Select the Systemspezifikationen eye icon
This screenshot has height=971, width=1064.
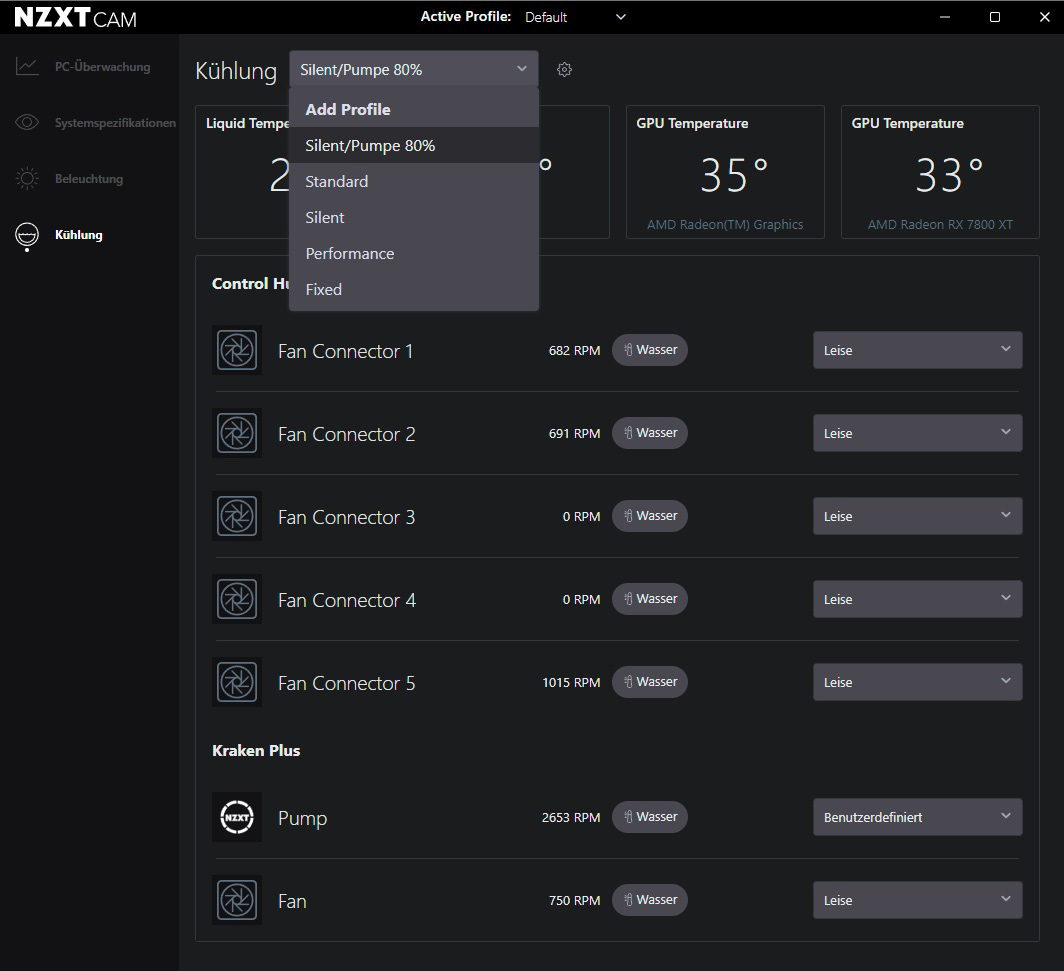(x=27, y=122)
